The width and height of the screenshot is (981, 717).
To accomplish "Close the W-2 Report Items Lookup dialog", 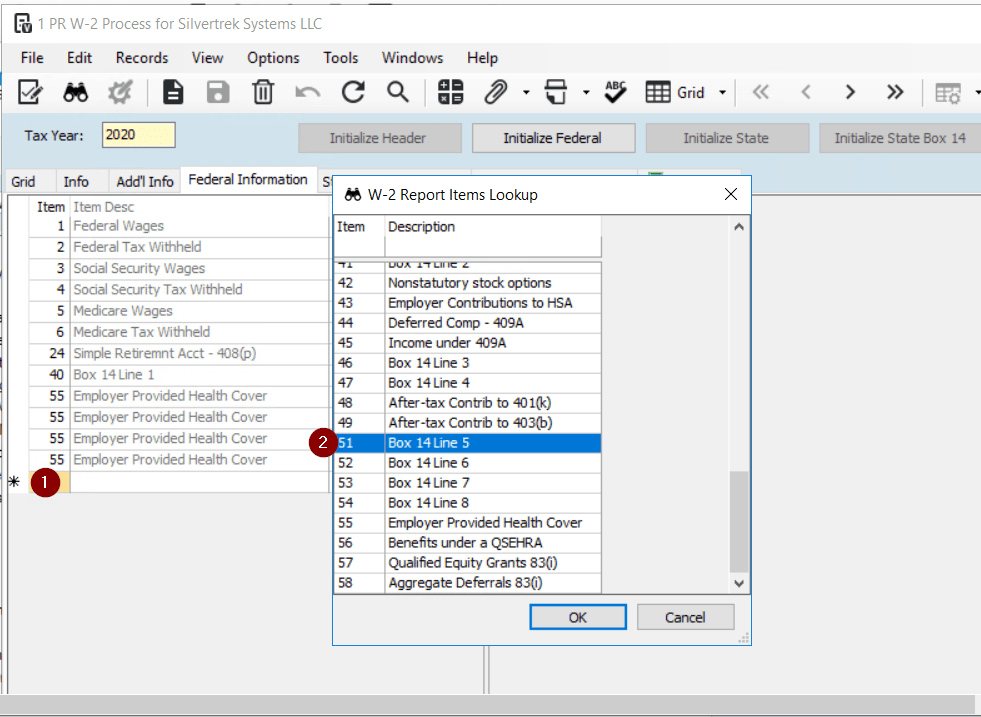I will 730,195.
